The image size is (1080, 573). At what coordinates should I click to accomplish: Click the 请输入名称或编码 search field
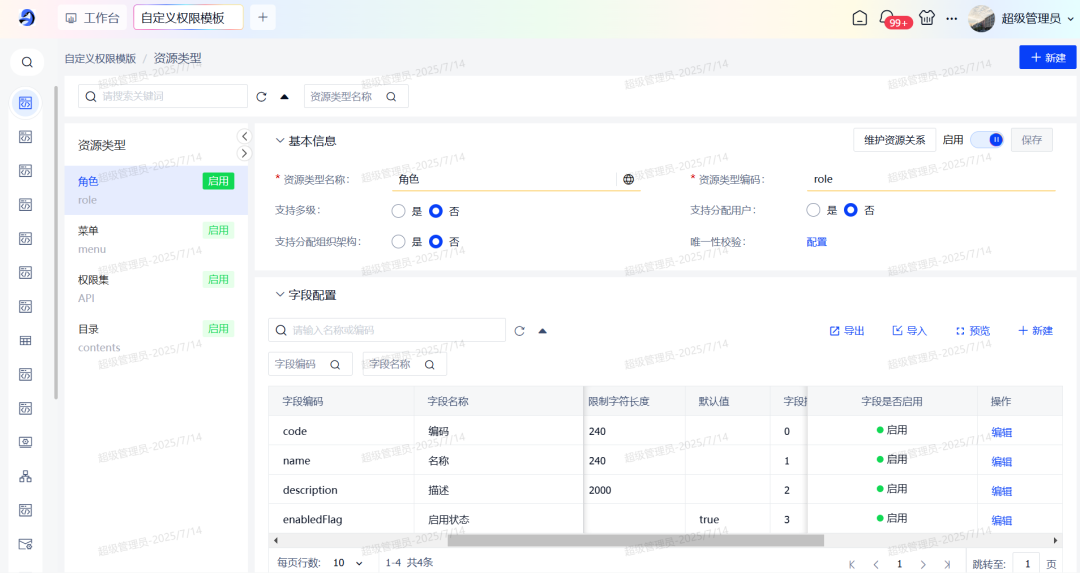click(x=396, y=330)
